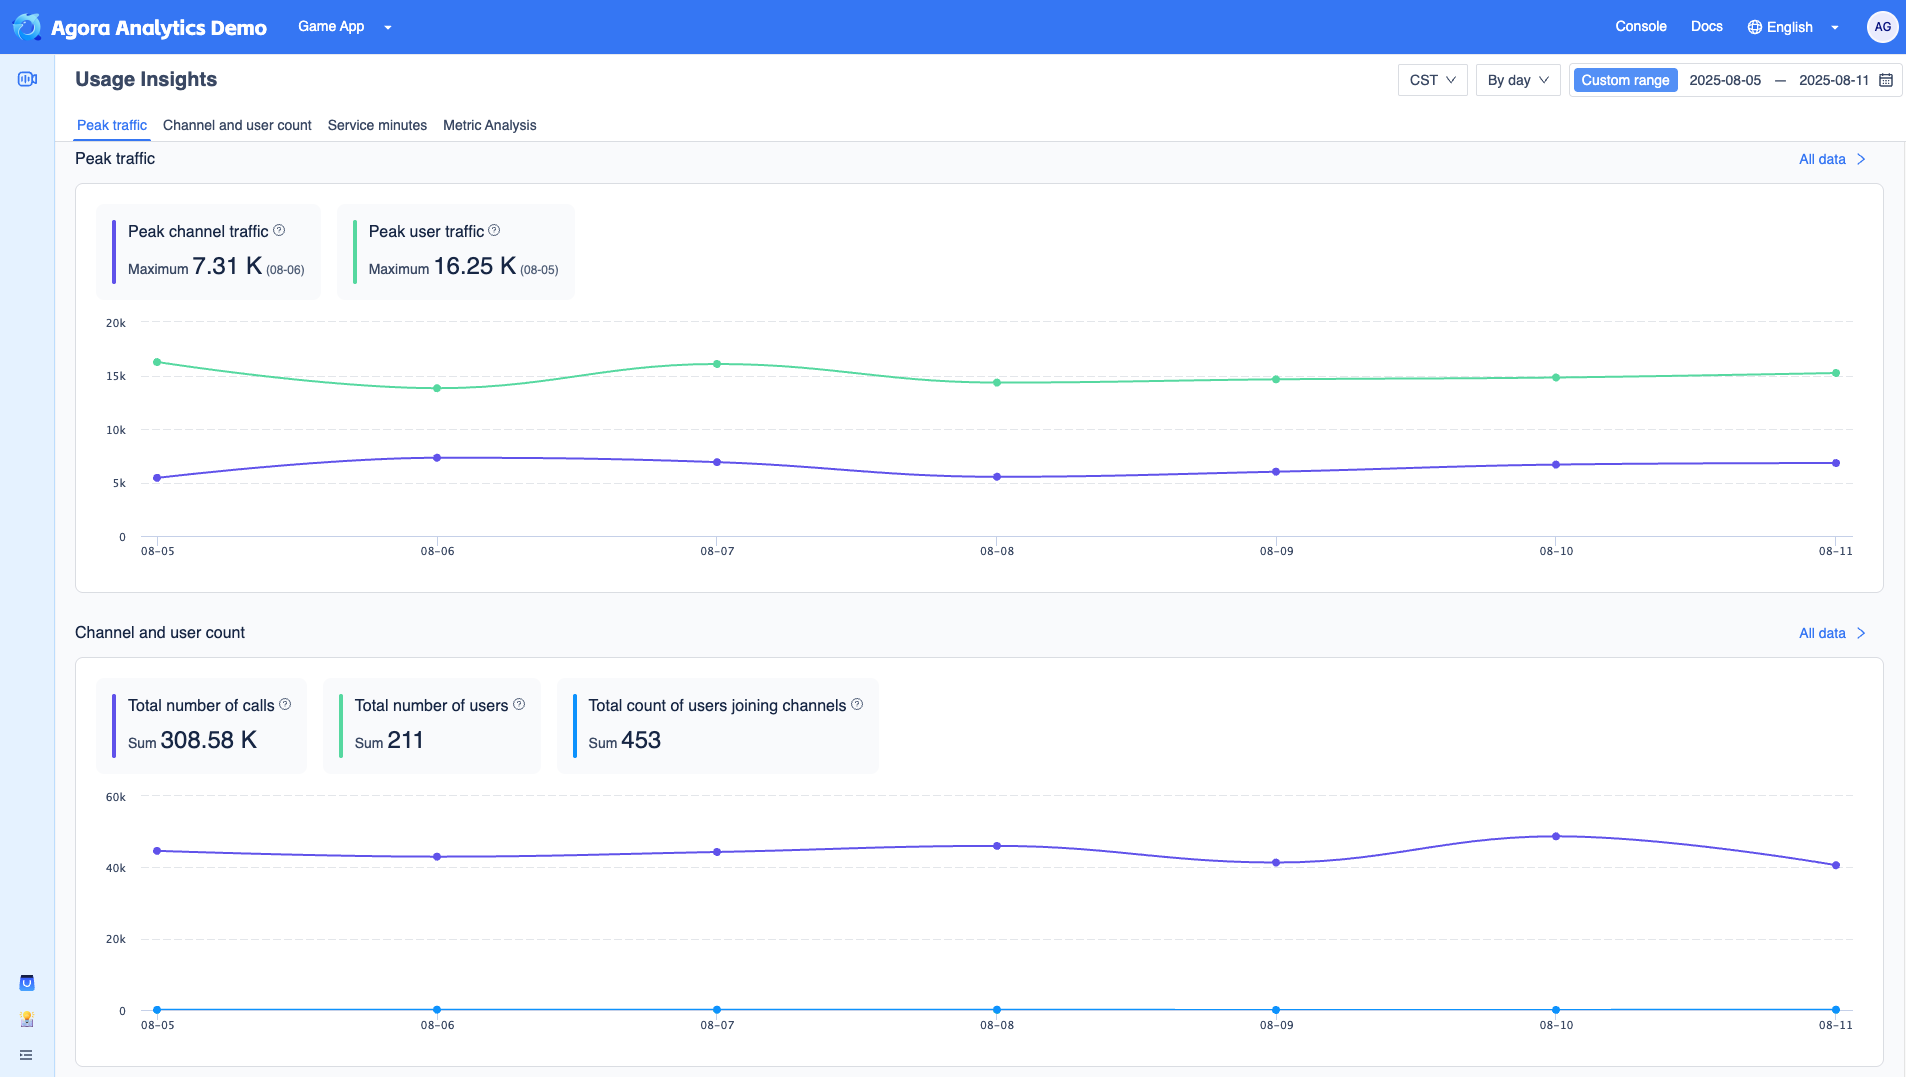Toggle Total count of users joining channels card
The height and width of the screenshot is (1077, 1906).
[x=718, y=726]
